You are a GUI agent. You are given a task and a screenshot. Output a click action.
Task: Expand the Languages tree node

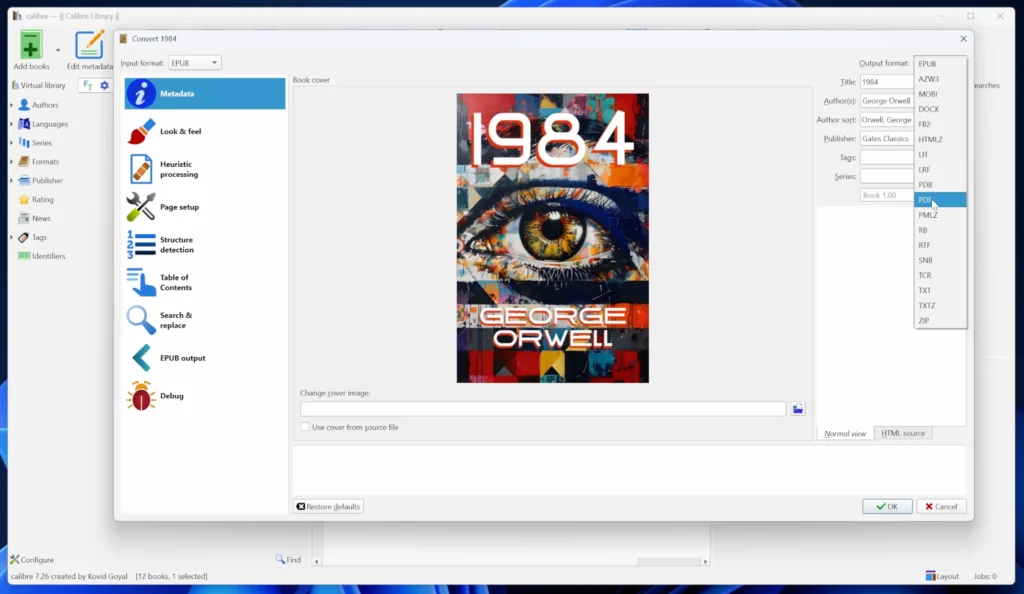click(x=11, y=123)
